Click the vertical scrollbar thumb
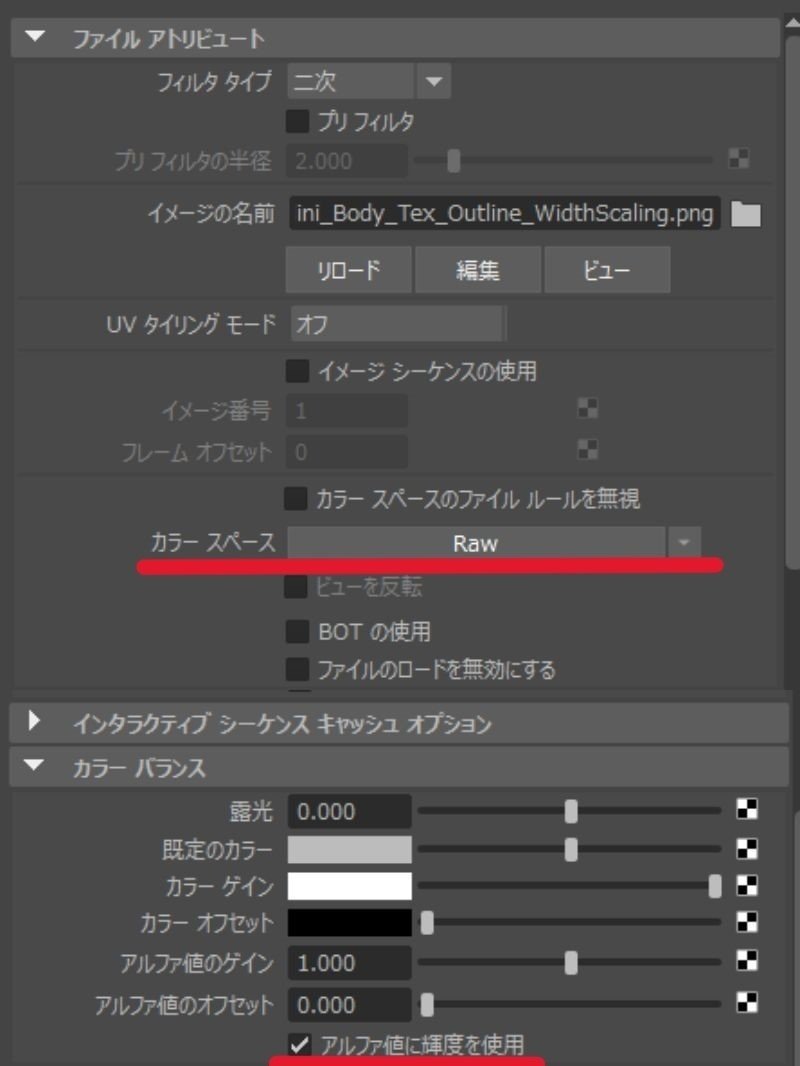800x1066 pixels. coord(792,303)
